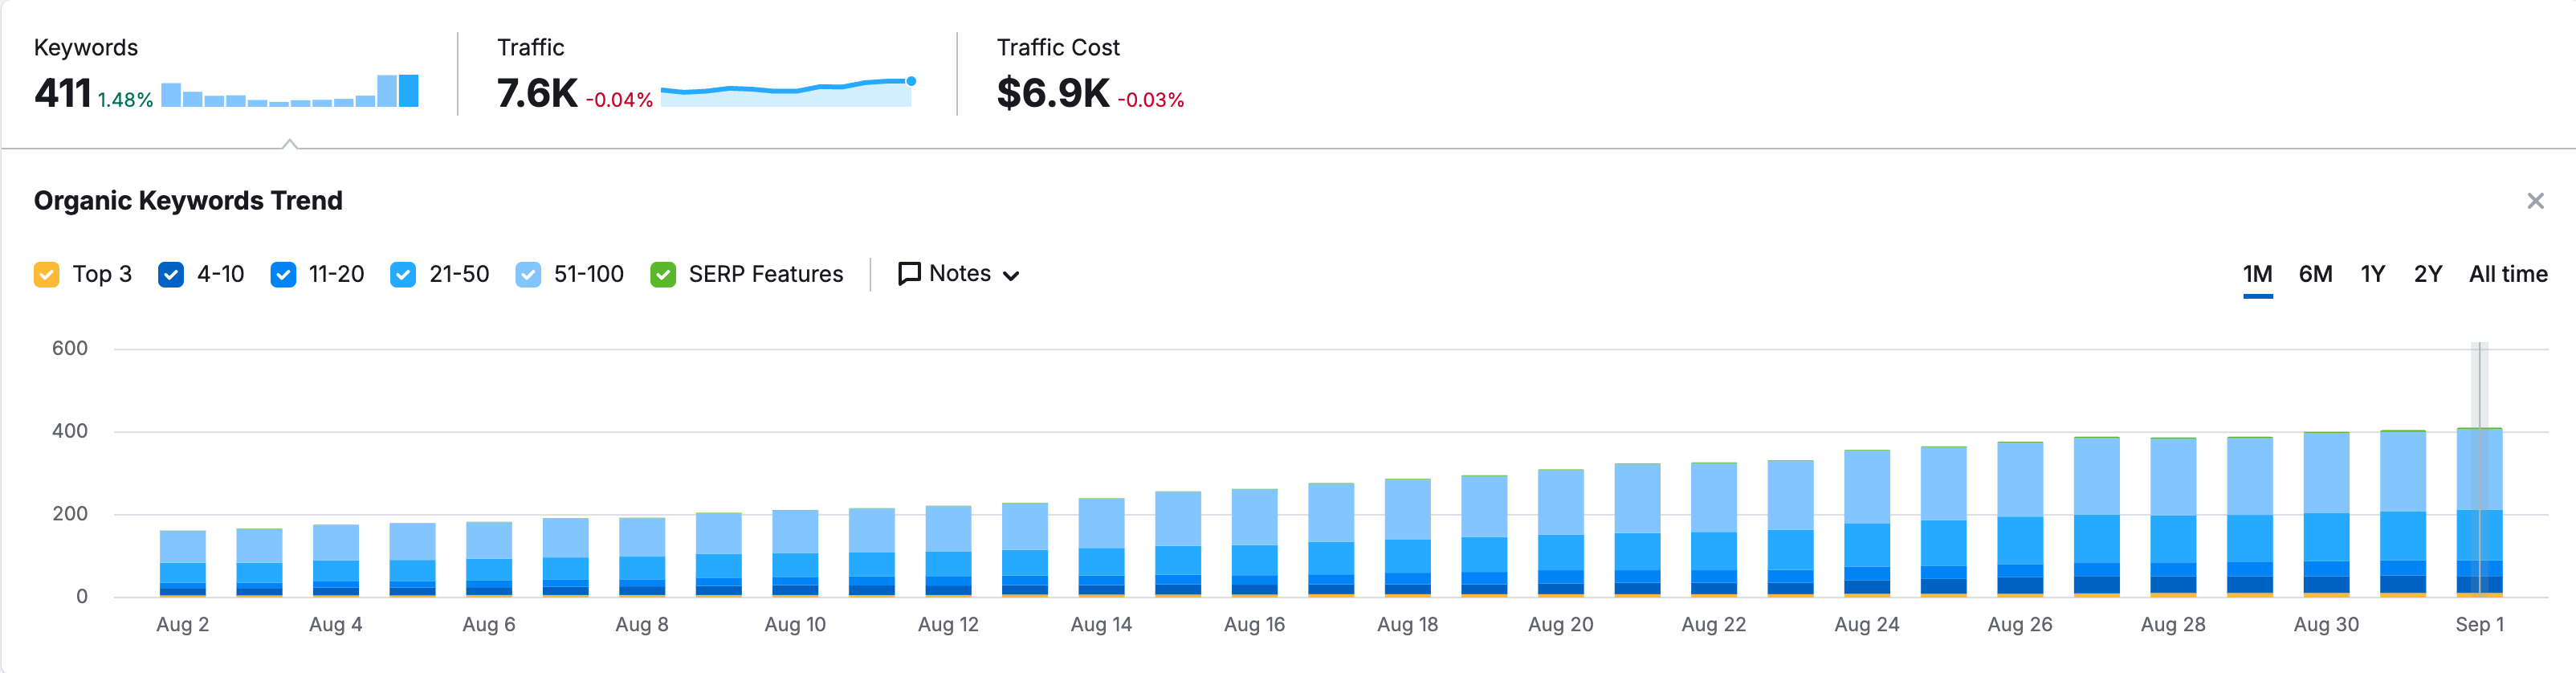This screenshot has width=2576, height=673.
Task: Uncheck the Top 3 checkbox
Action: [x=47, y=275]
